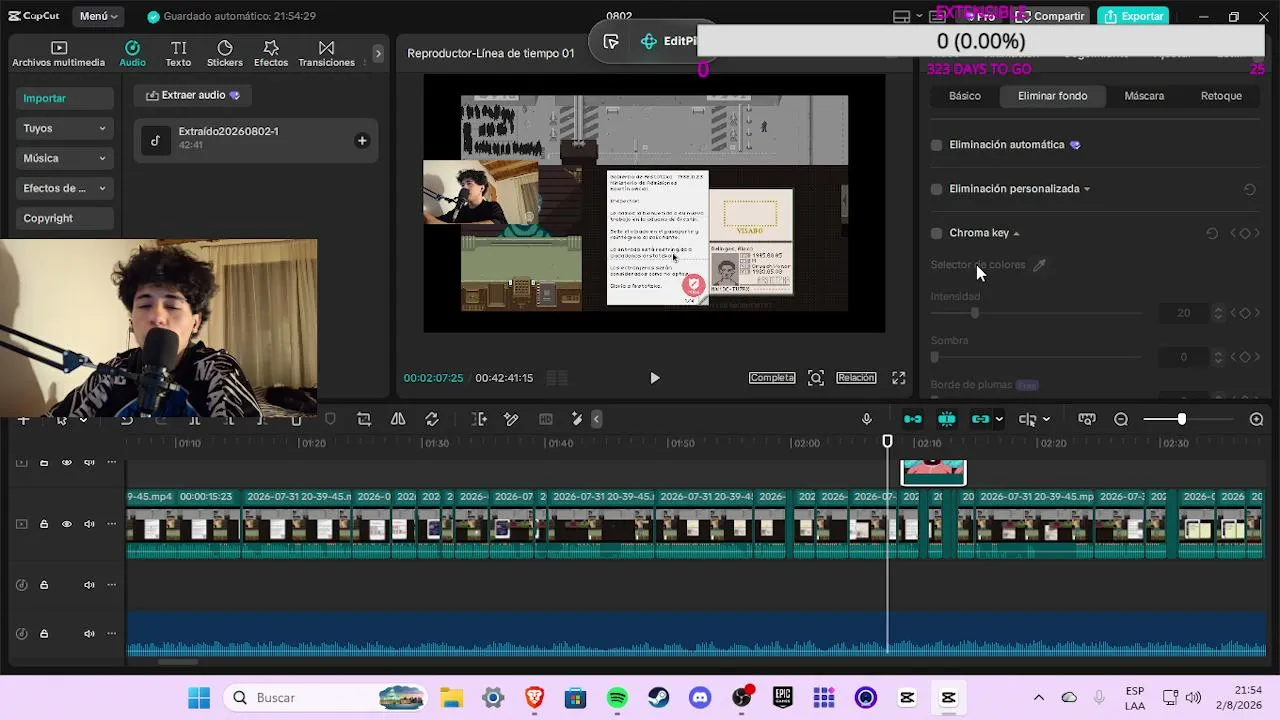The width and height of the screenshot is (1280, 720).
Task: Set preview quality to Completa
Action: tap(772, 378)
